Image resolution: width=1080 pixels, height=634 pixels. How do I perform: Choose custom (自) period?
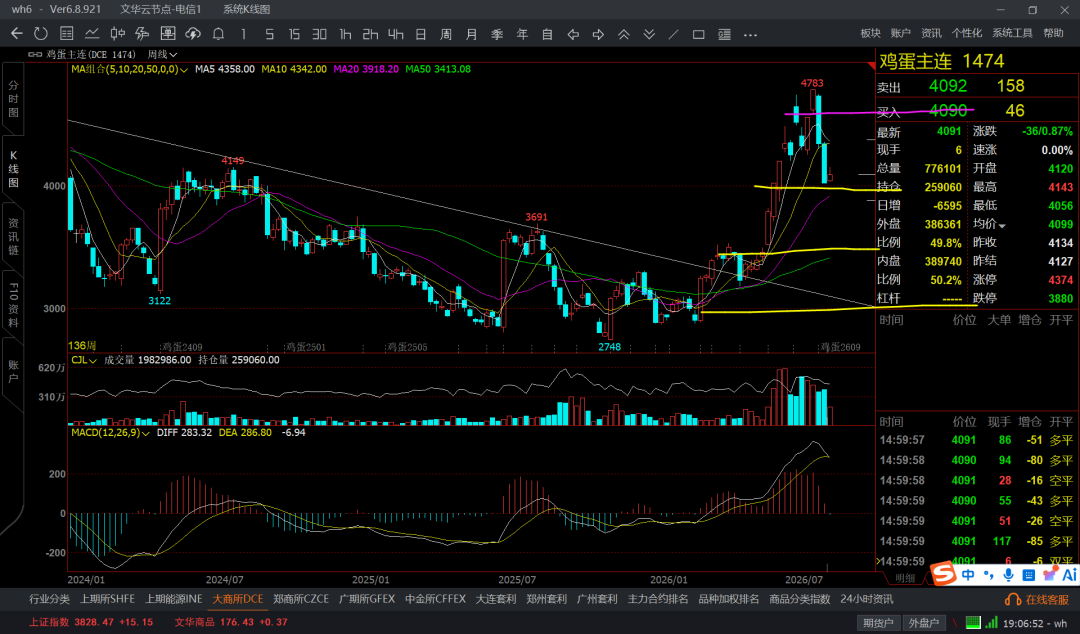click(547, 34)
